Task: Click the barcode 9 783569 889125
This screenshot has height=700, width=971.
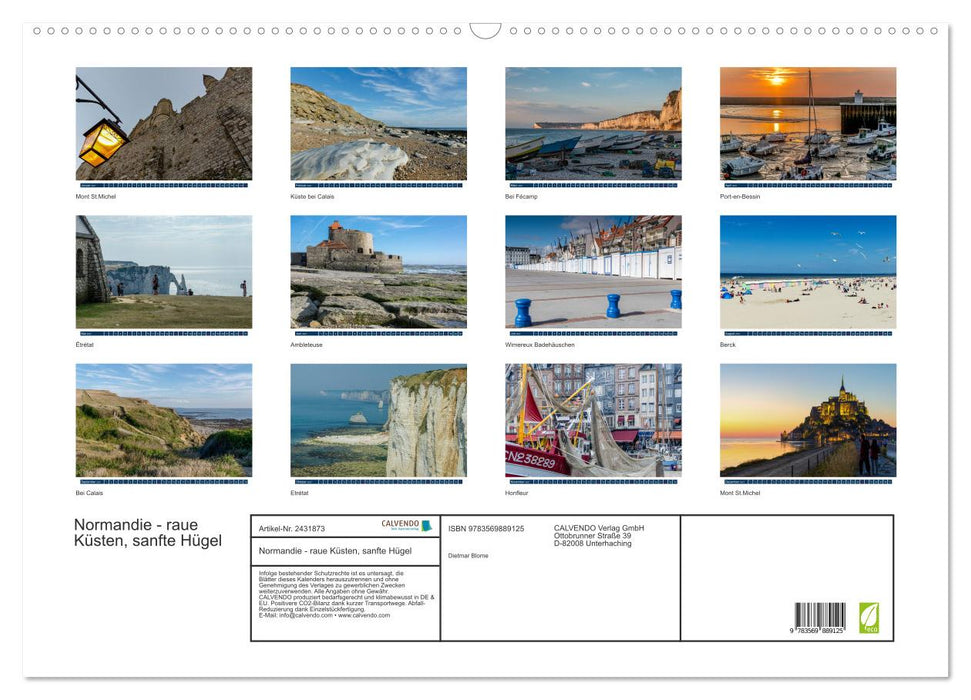Action: point(819,618)
